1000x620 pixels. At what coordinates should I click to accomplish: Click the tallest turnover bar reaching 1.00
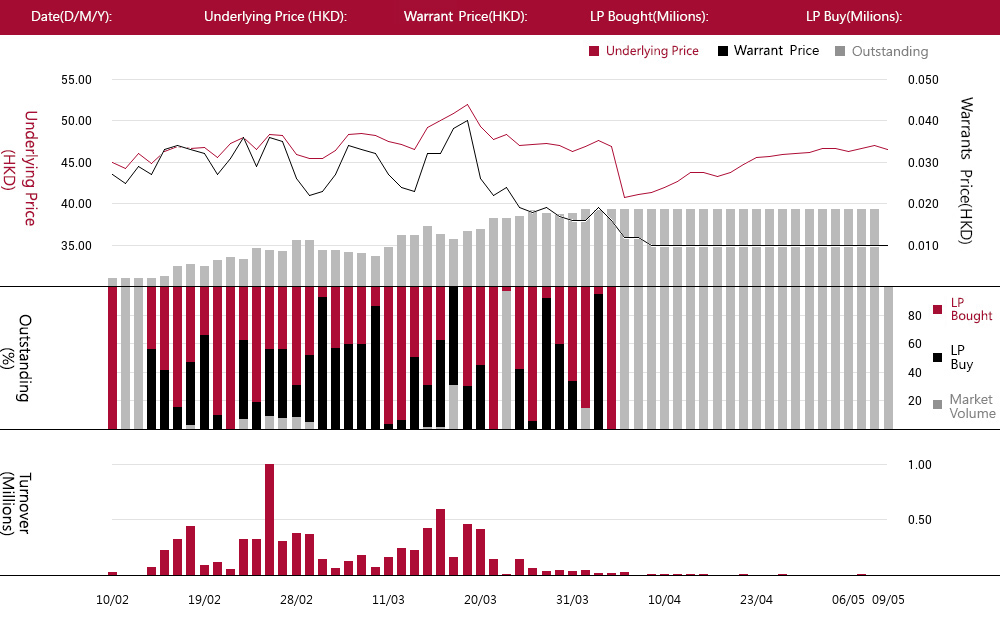269,519
